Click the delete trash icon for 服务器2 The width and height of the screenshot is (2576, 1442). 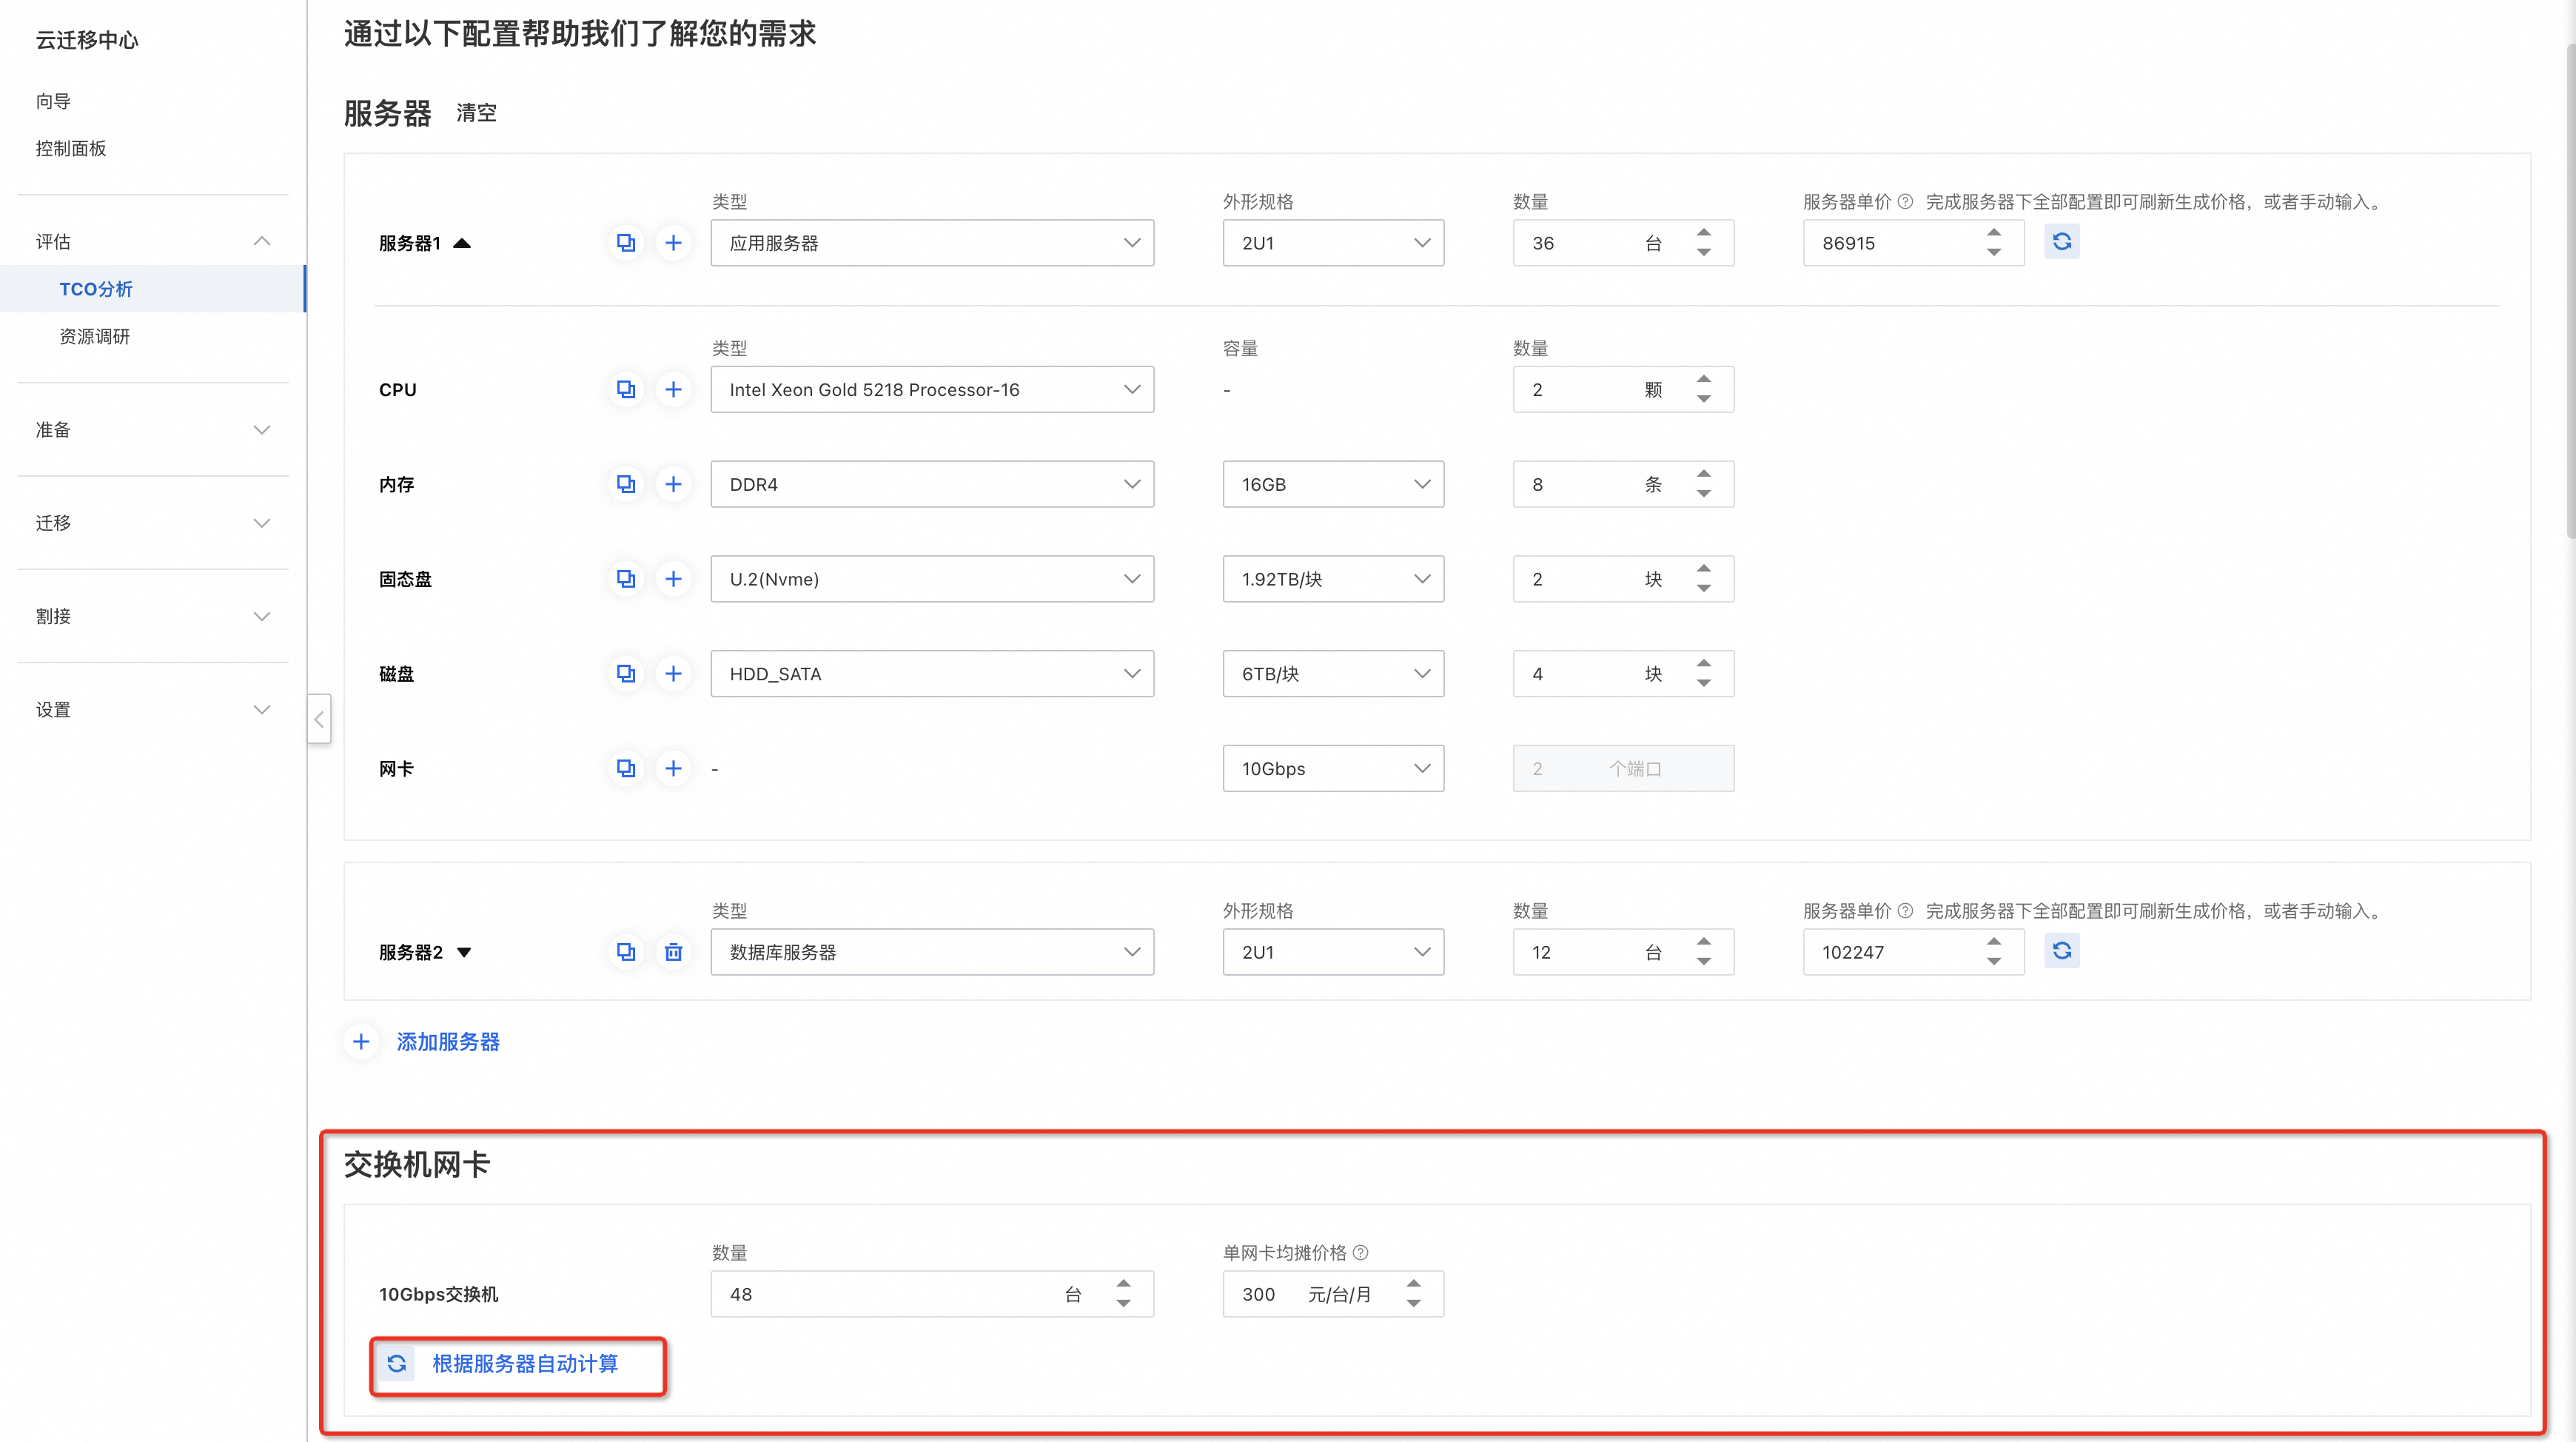(x=673, y=952)
